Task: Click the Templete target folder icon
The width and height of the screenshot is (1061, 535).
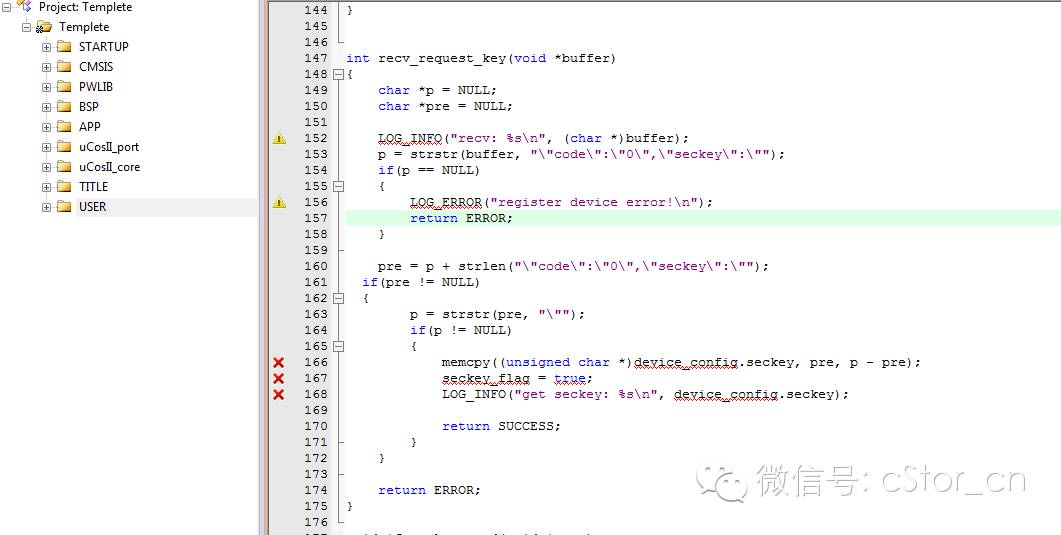Action: coord(44,27)
